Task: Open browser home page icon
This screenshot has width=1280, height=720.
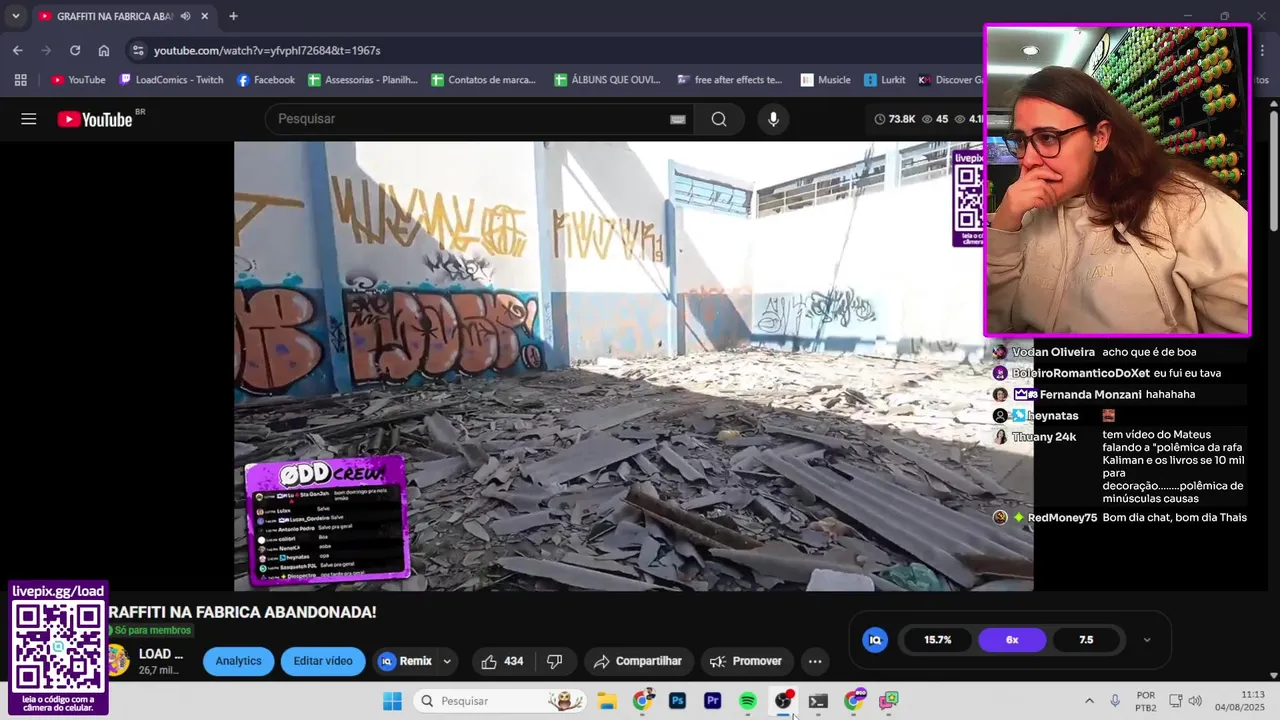Action: pyautogui.click(x=104, y=50)
